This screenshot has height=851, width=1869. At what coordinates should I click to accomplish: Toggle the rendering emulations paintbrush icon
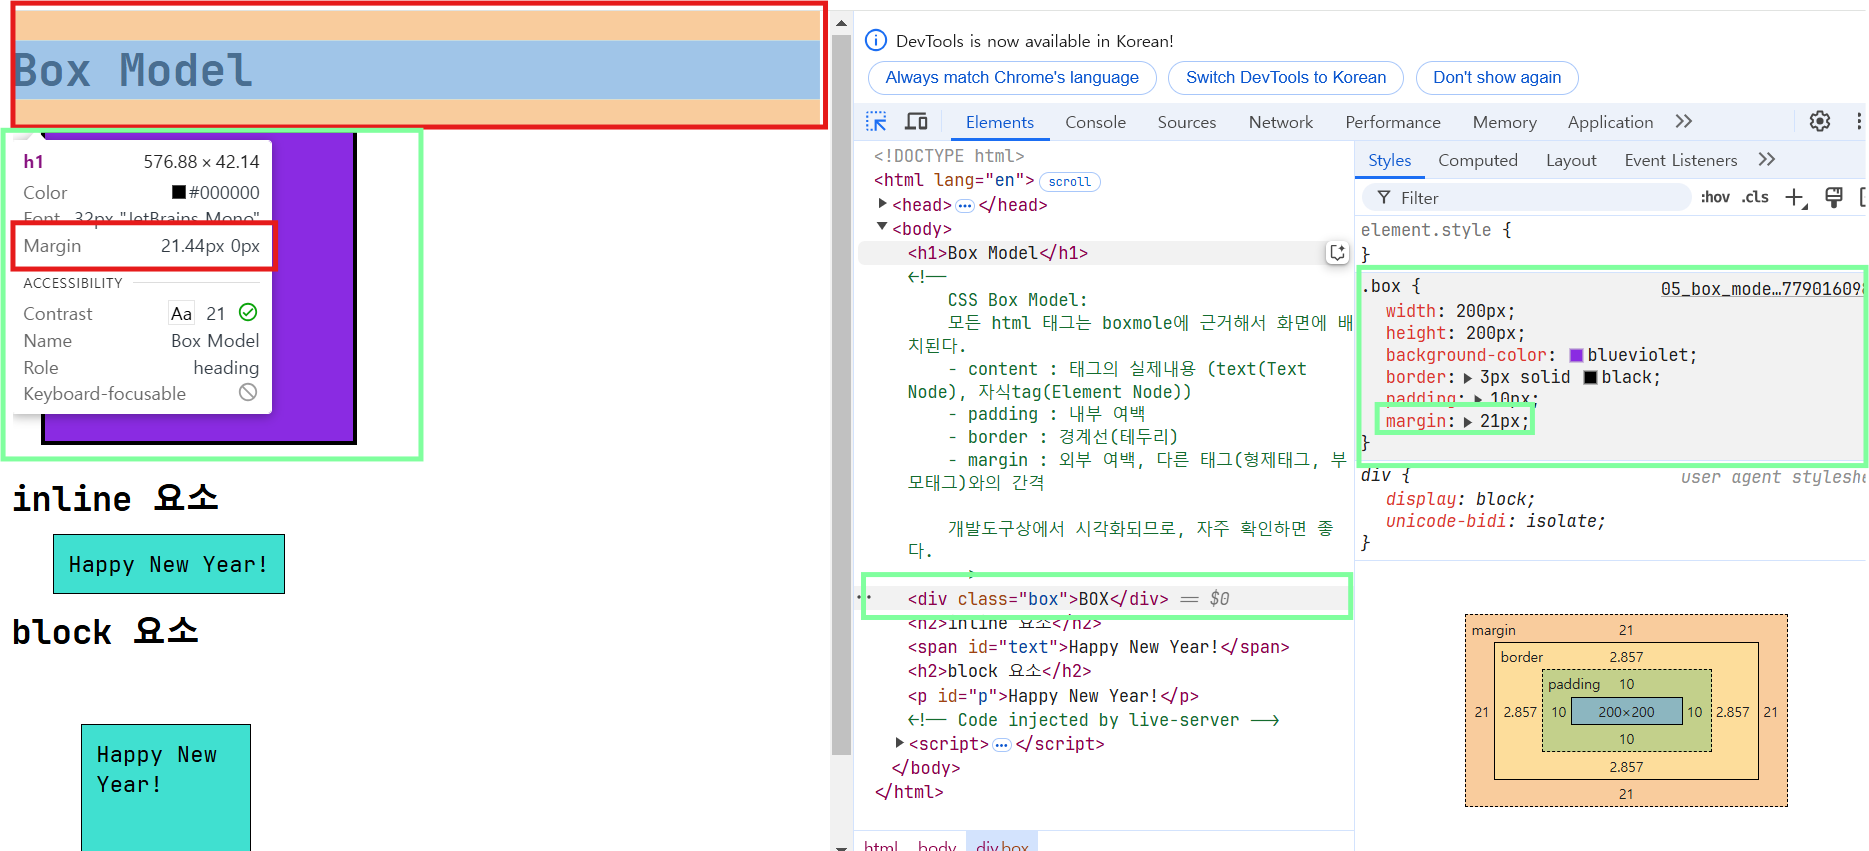coord(1834,197)
